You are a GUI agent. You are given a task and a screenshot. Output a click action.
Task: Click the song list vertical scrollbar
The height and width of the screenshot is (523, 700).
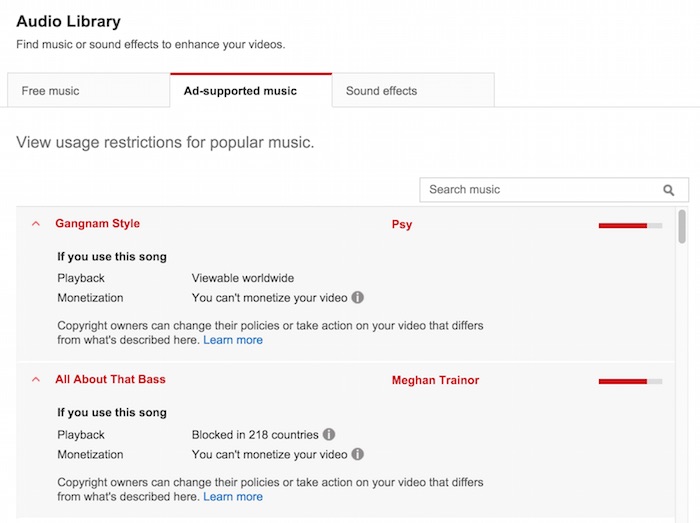coord(682,226)
